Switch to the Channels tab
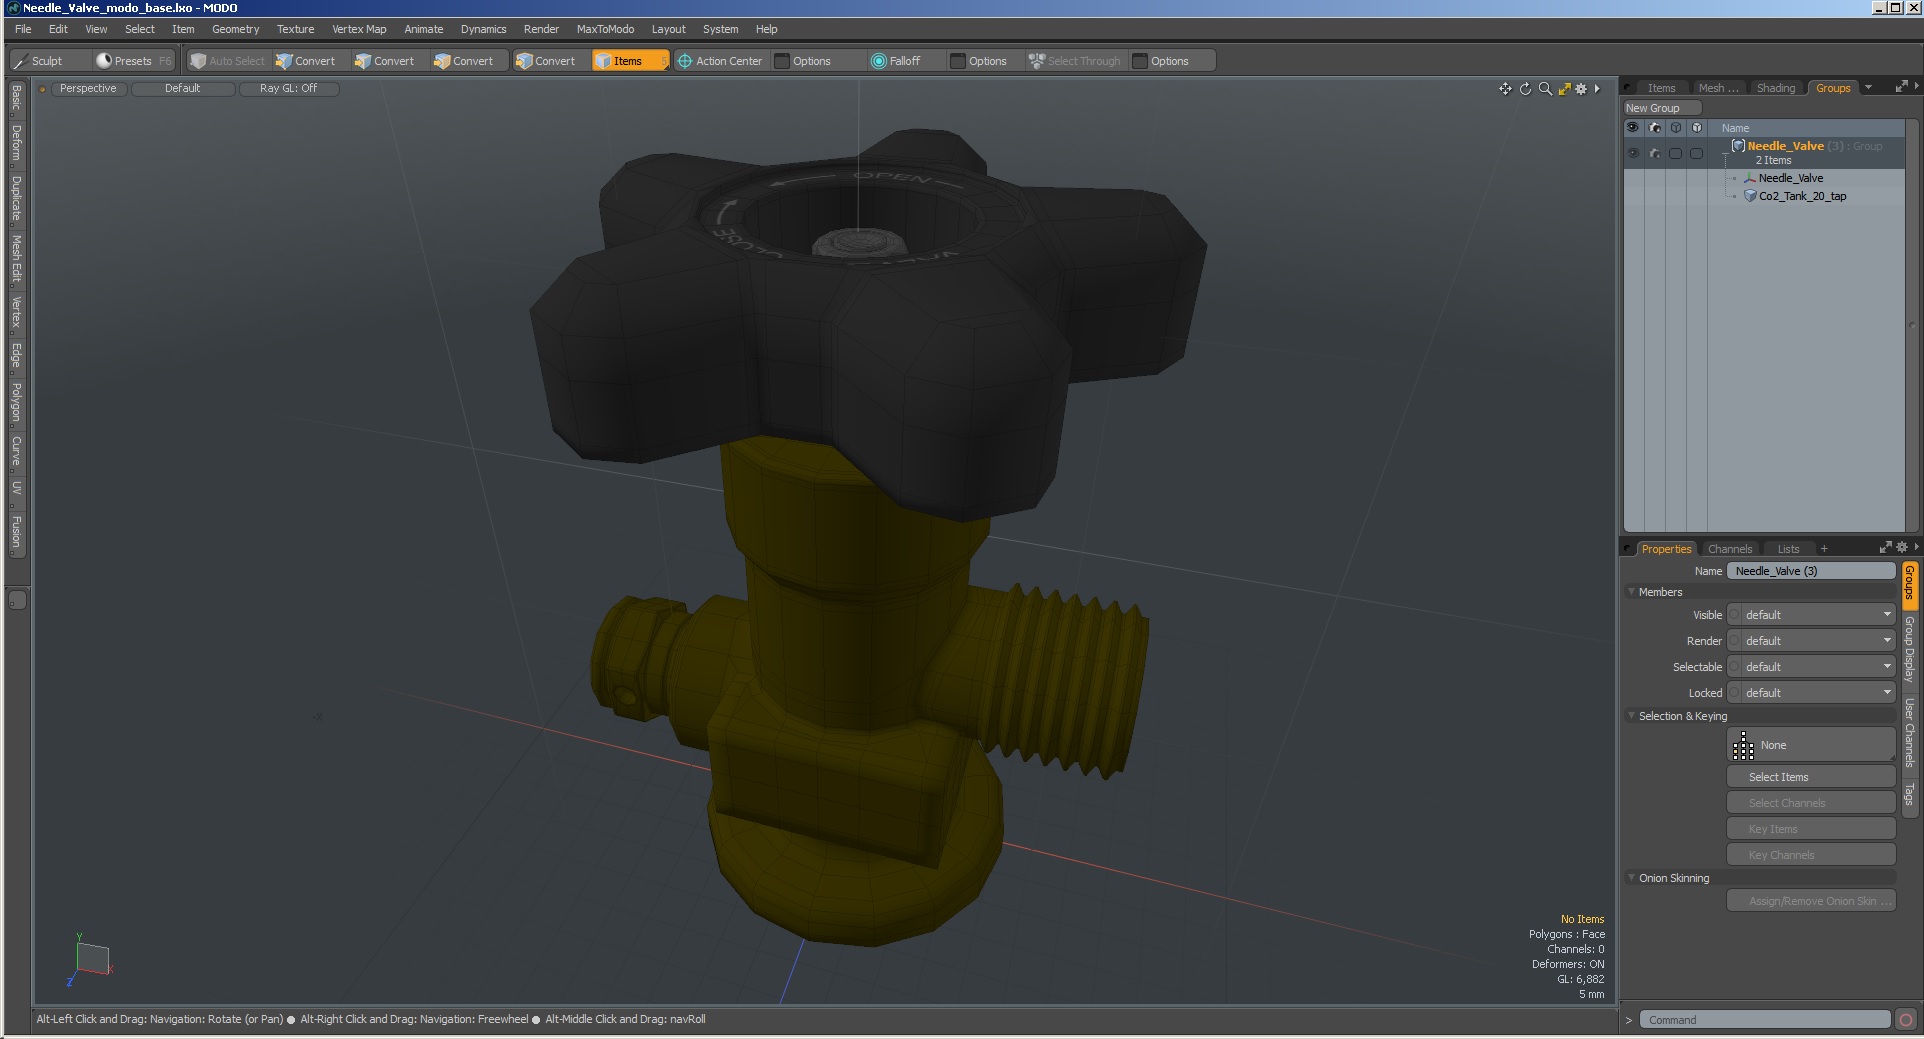The width and height of the screenshot is (1924, 1039). pyautogui.click(x=1730, y=549)
